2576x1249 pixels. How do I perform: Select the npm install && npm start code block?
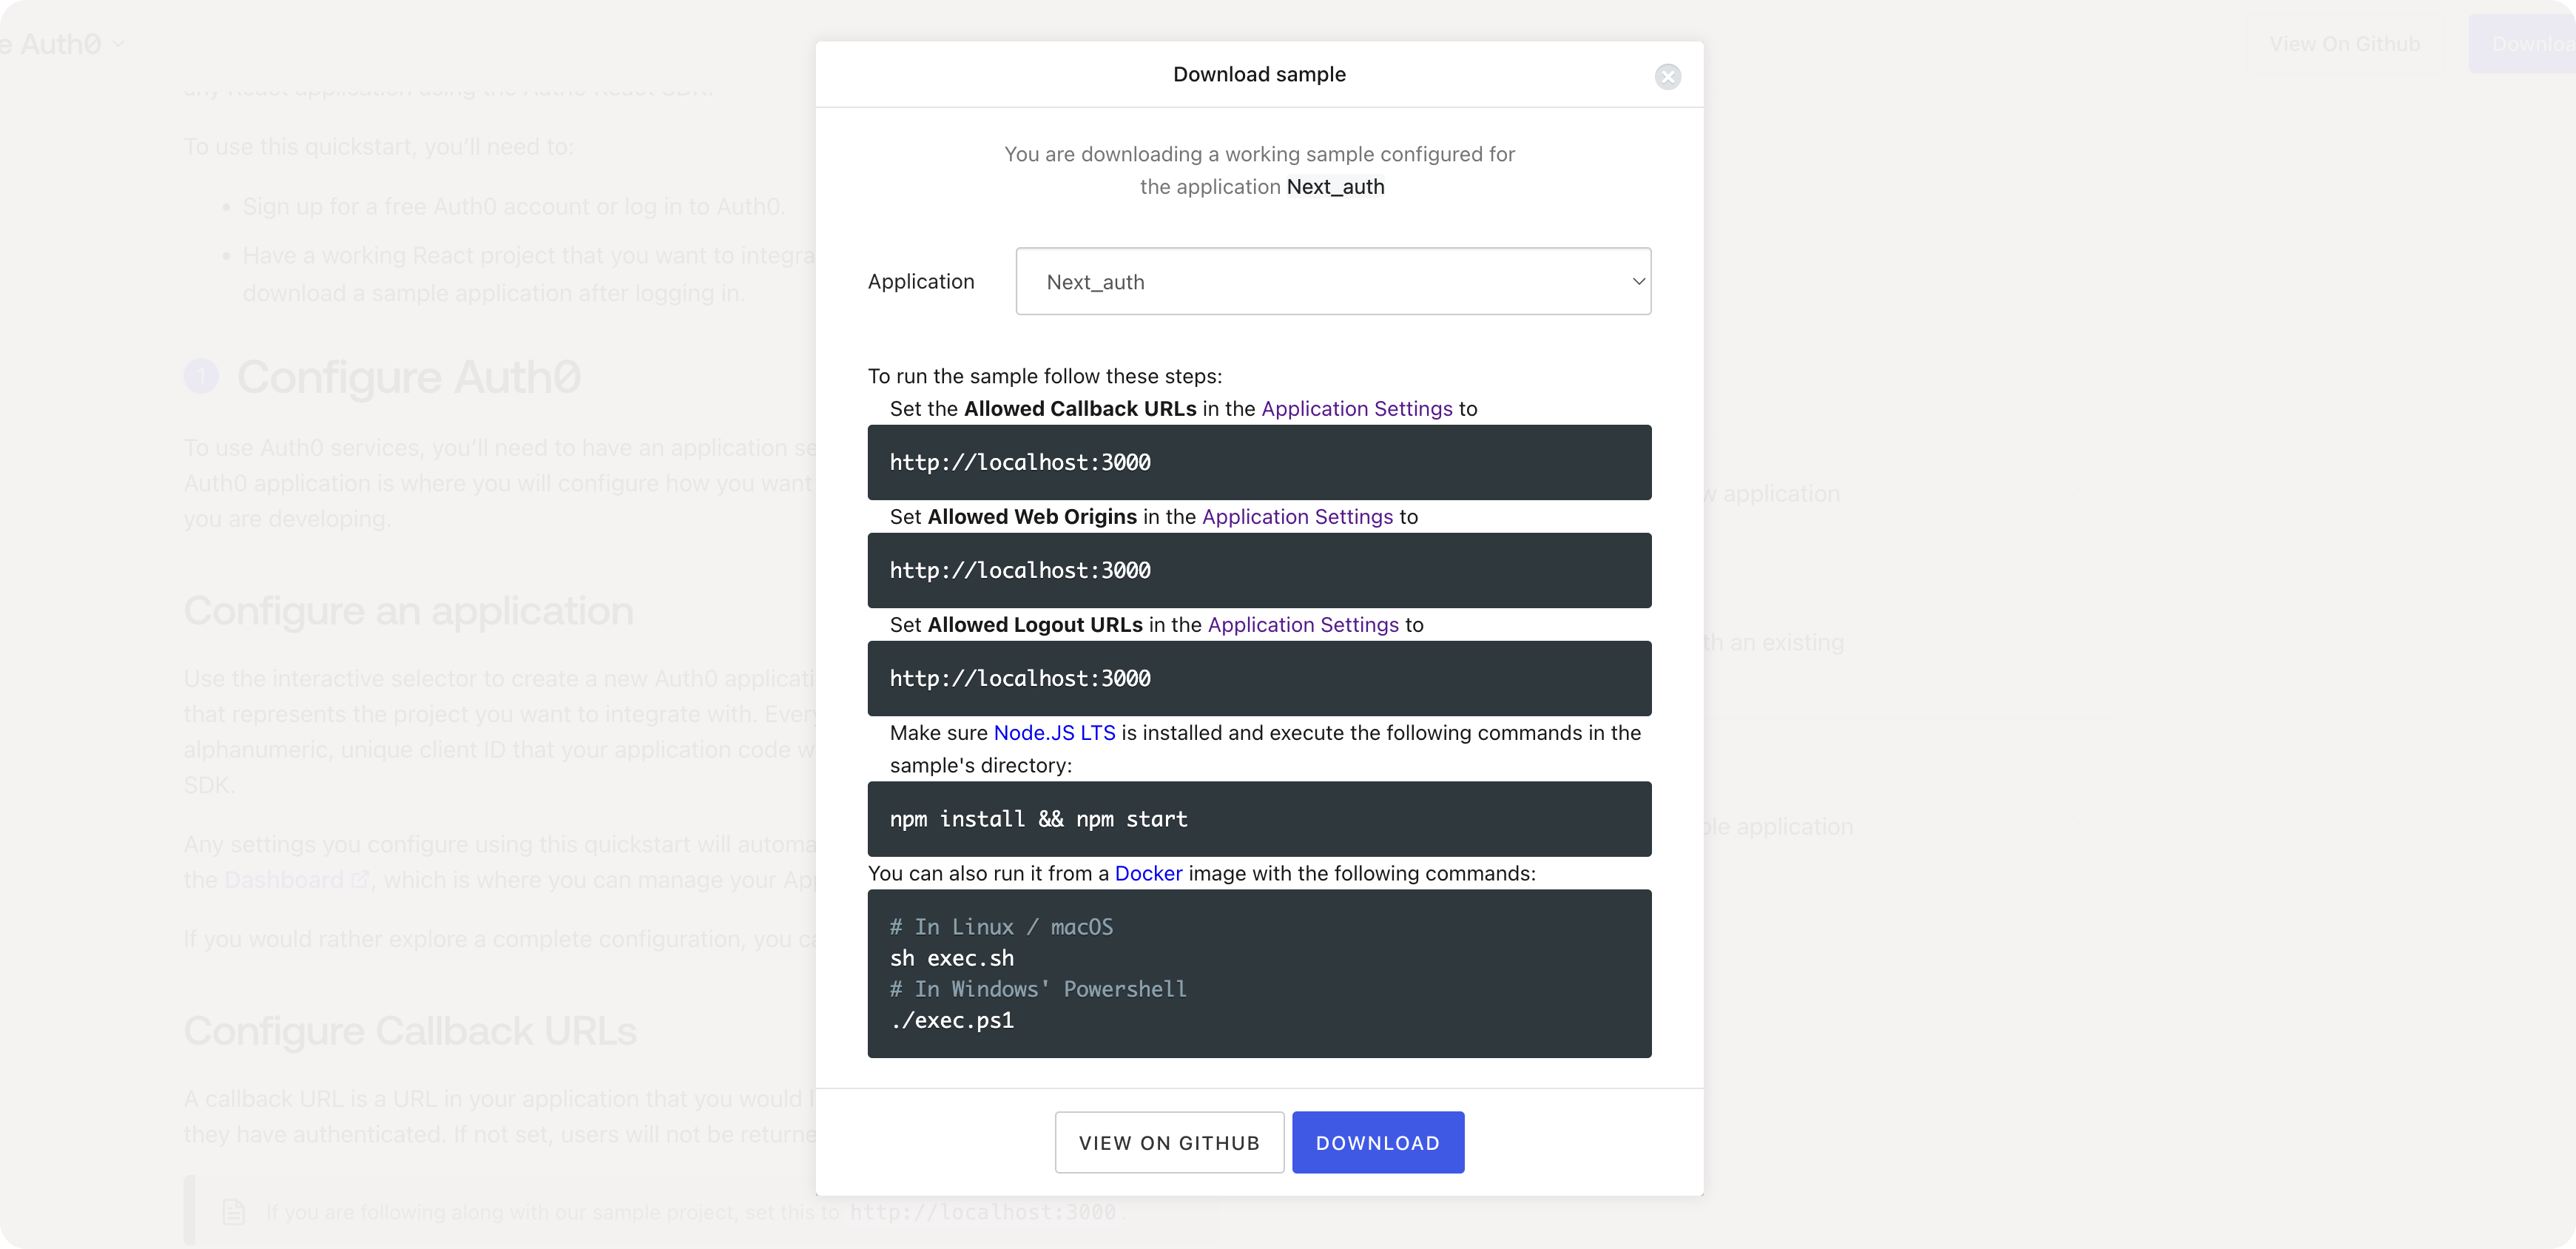click(1259, 819)
